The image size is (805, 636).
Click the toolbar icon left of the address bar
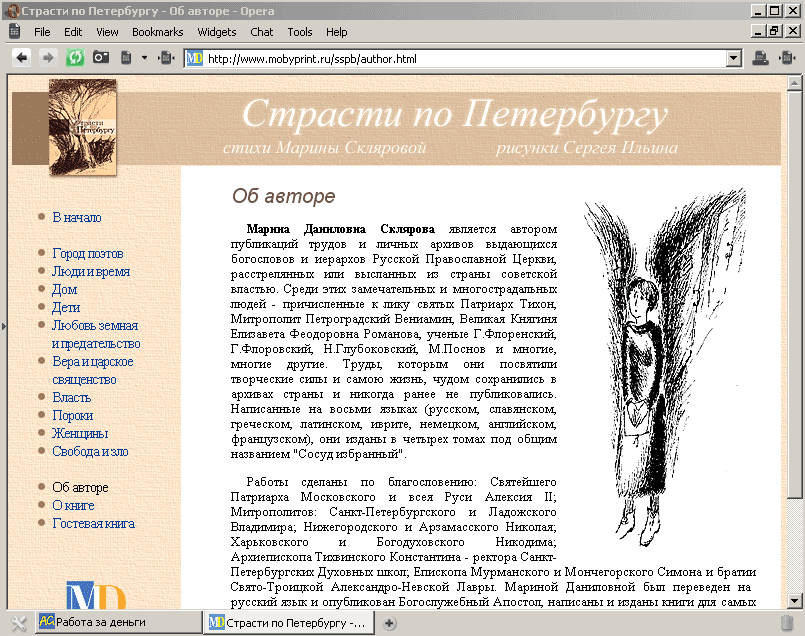point(166,57)
